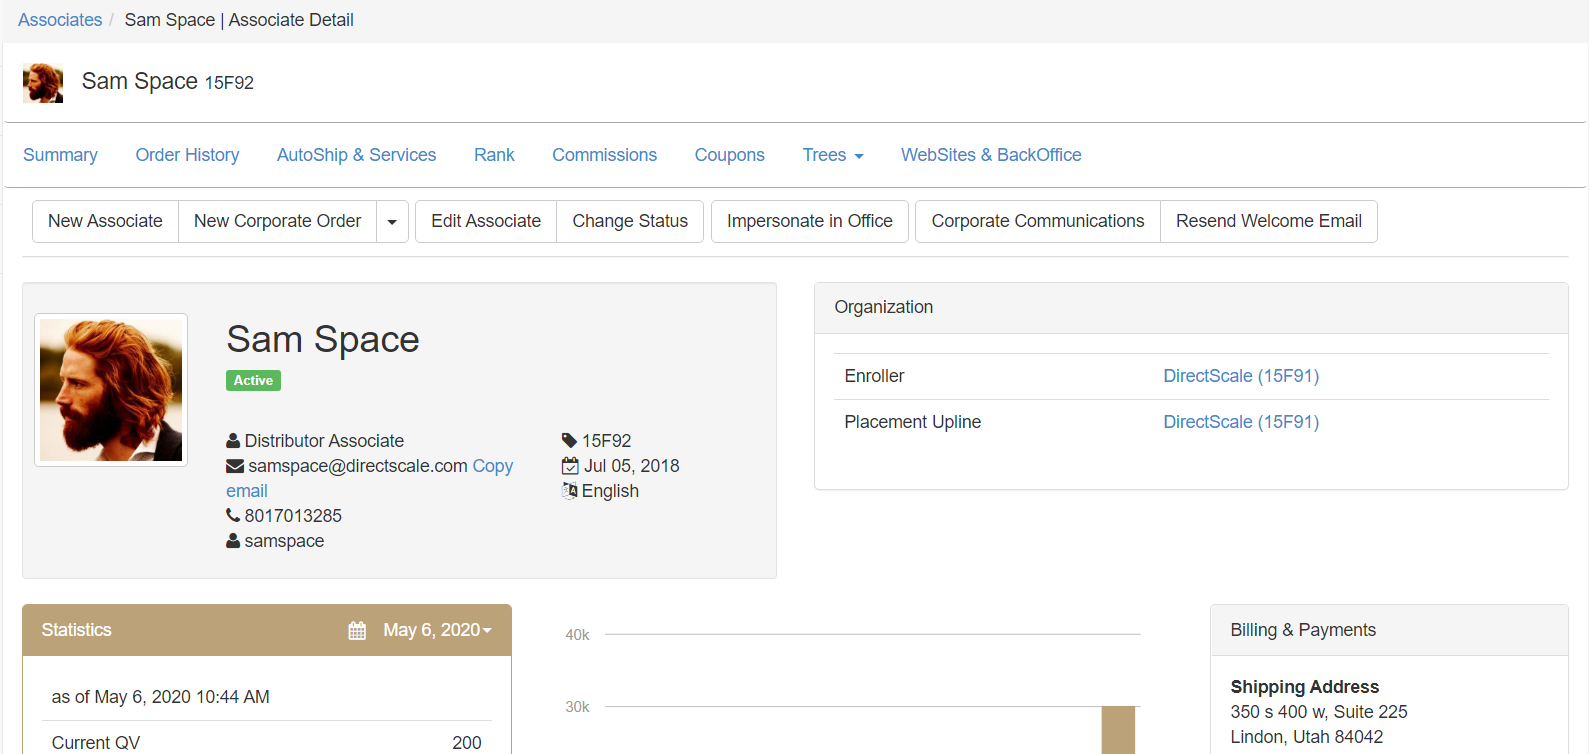
Task: Expand the New Corporate Order caret dropdown
Action: coord(392,222)
